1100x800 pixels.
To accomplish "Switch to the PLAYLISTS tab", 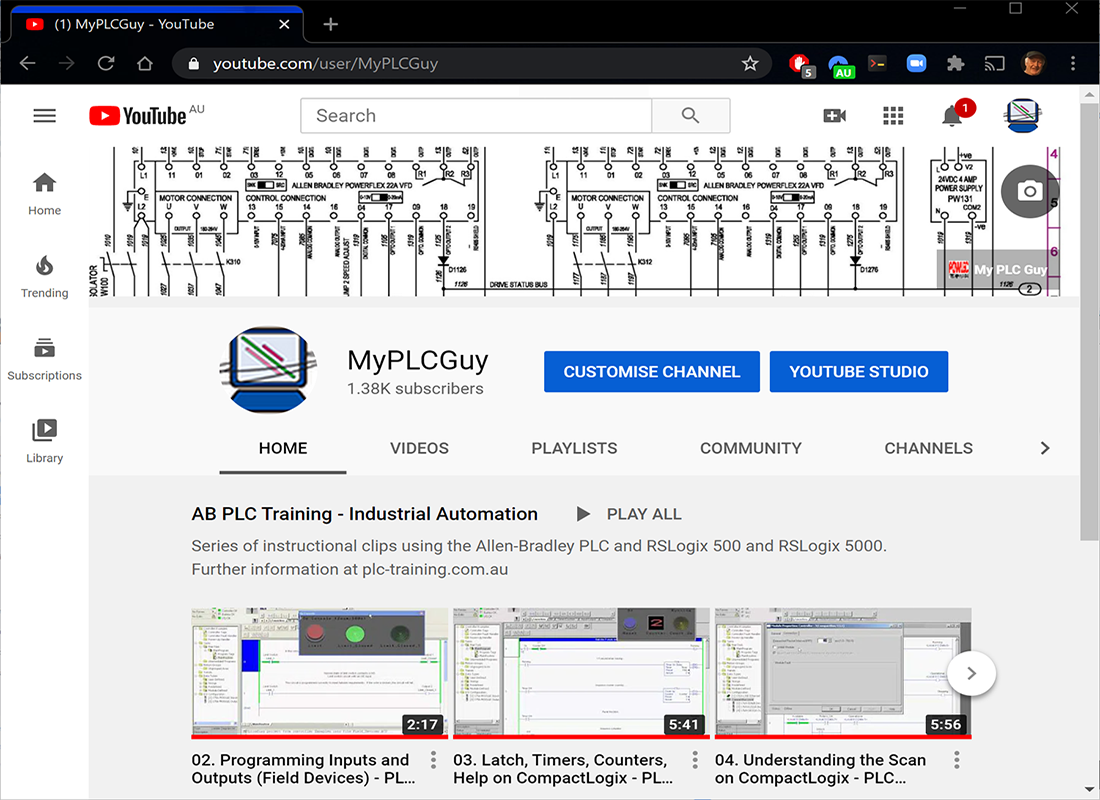I will pyautogui.click(x=575, y=448).
